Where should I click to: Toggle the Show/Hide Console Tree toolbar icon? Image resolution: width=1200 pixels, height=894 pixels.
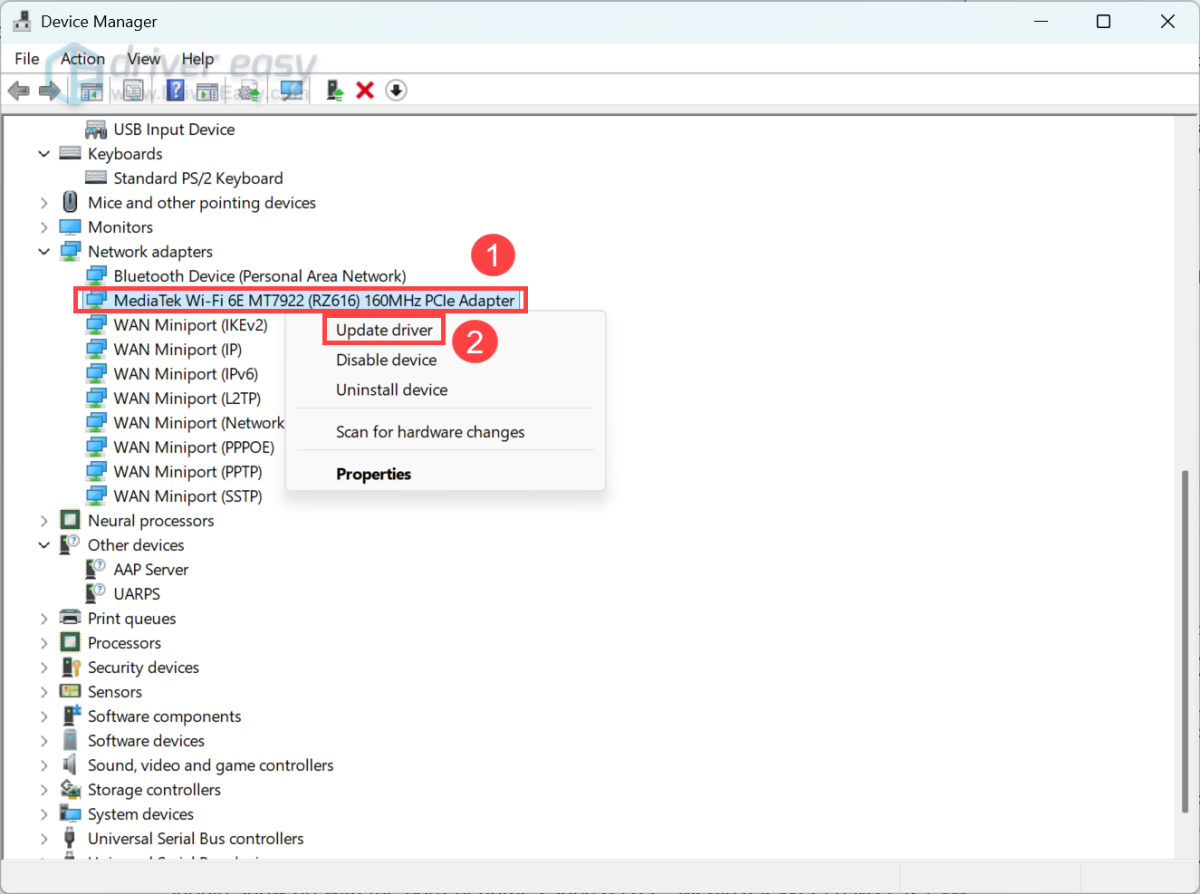[x=92, y=91]
